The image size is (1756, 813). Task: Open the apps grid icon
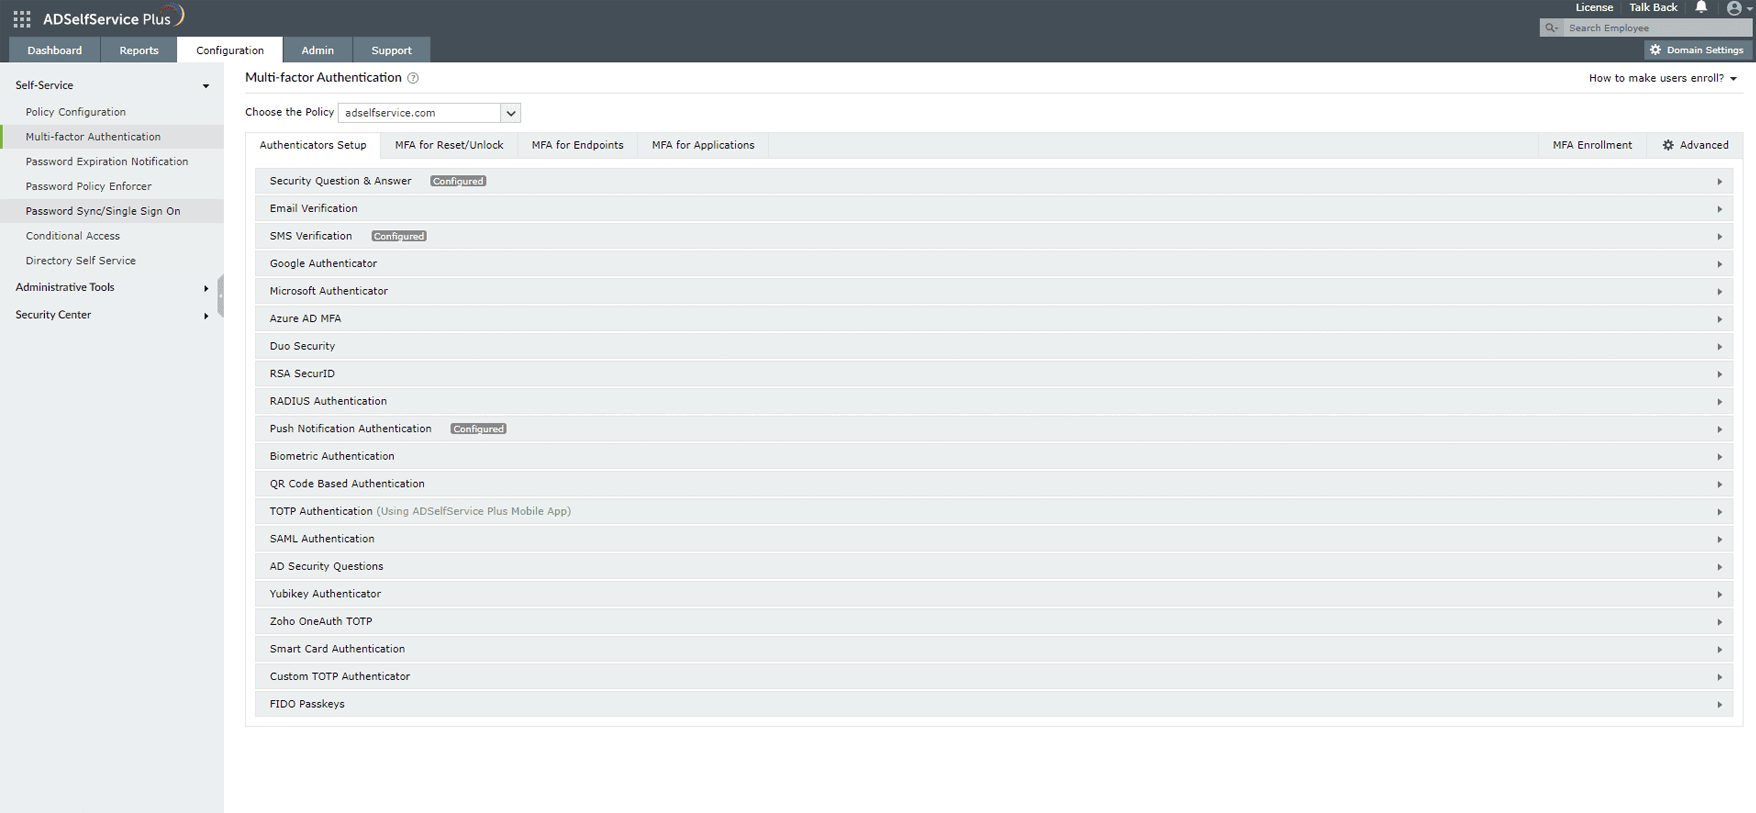(21, 19)
